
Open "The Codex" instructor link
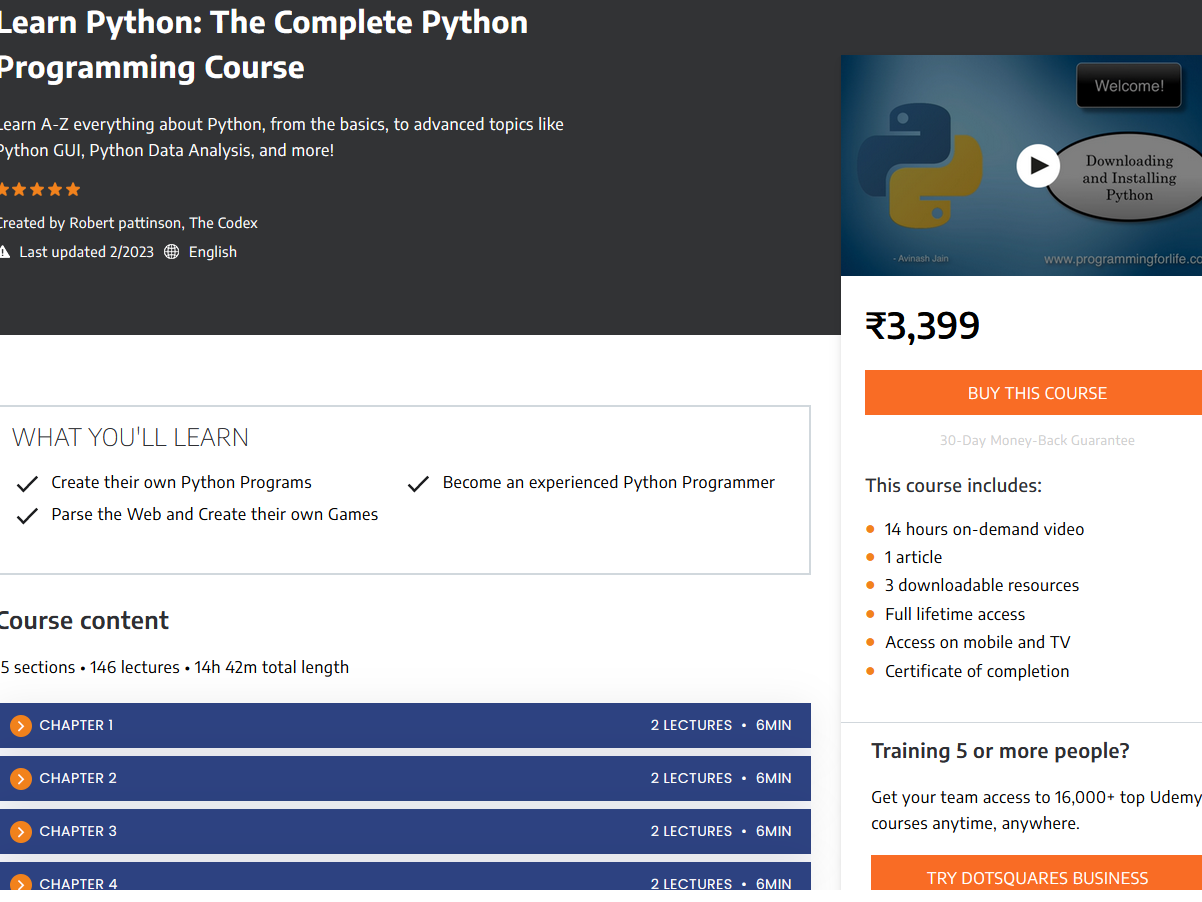[223, 222]
